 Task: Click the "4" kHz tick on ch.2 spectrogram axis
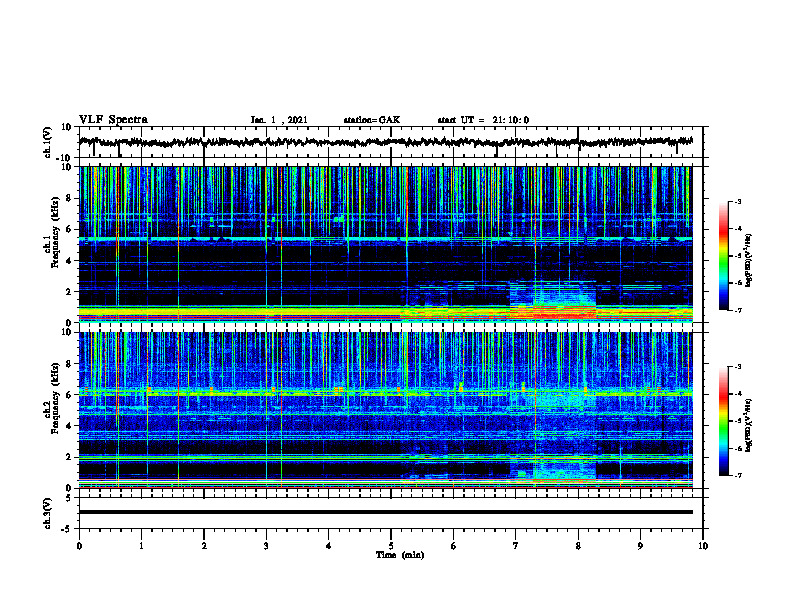[x=70, y=426]
